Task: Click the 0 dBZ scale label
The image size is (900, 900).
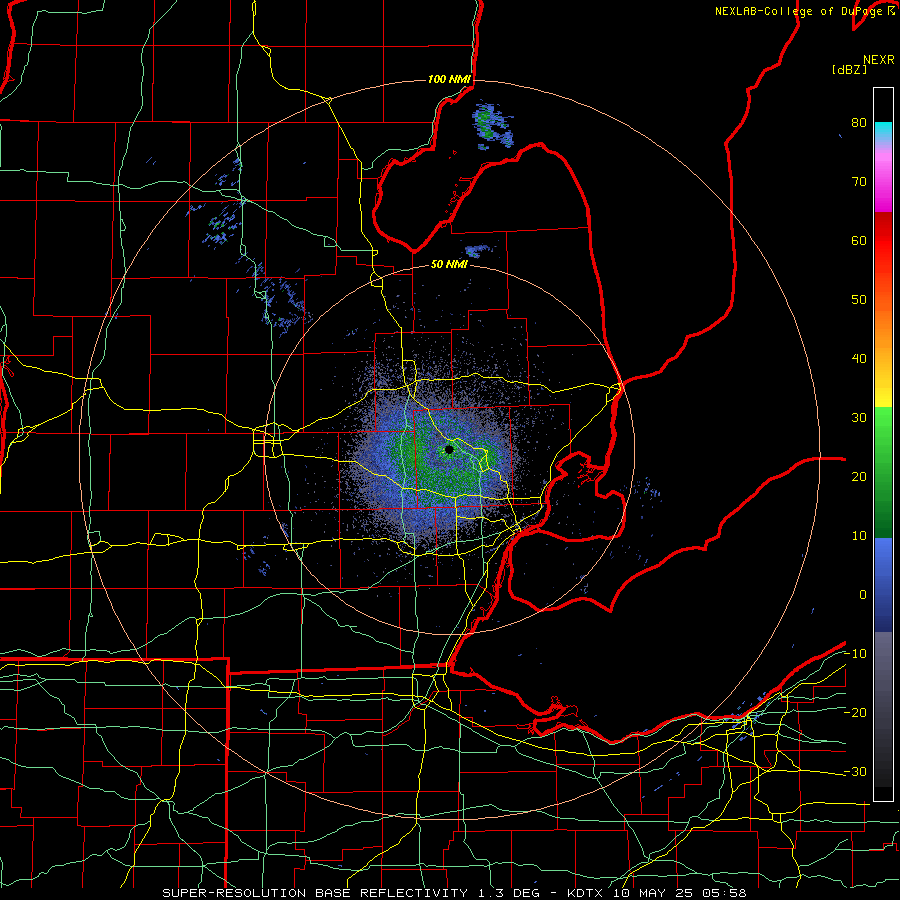Action: click(x=863, y=595)
